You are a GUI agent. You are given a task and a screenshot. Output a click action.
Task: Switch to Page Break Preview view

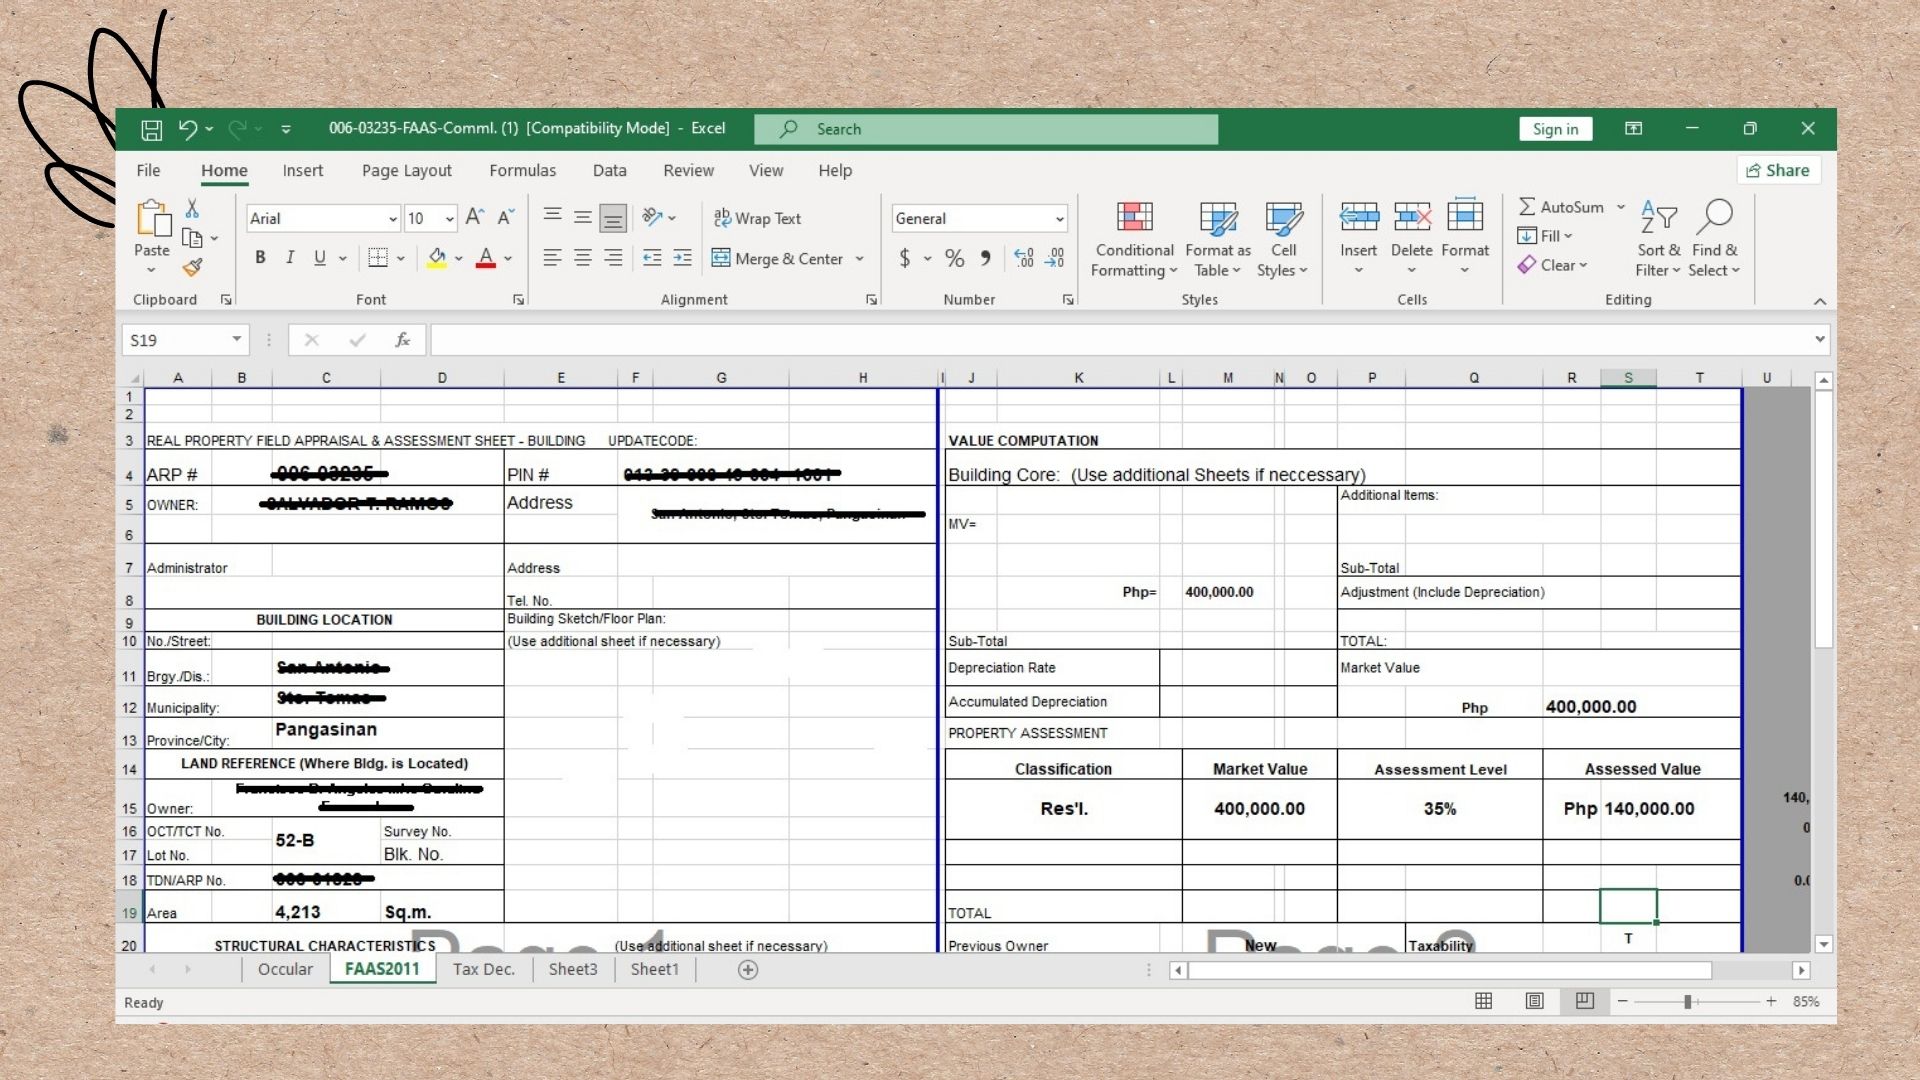click(1584, 1001)
